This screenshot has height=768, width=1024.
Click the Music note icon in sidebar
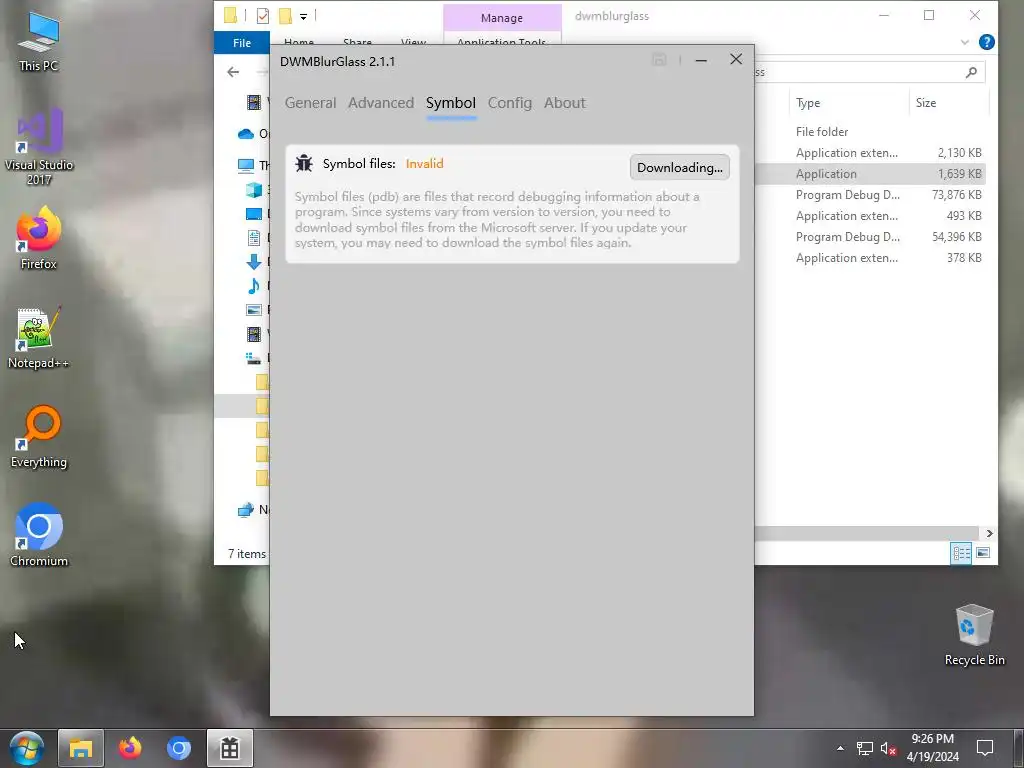click(253, 285)
